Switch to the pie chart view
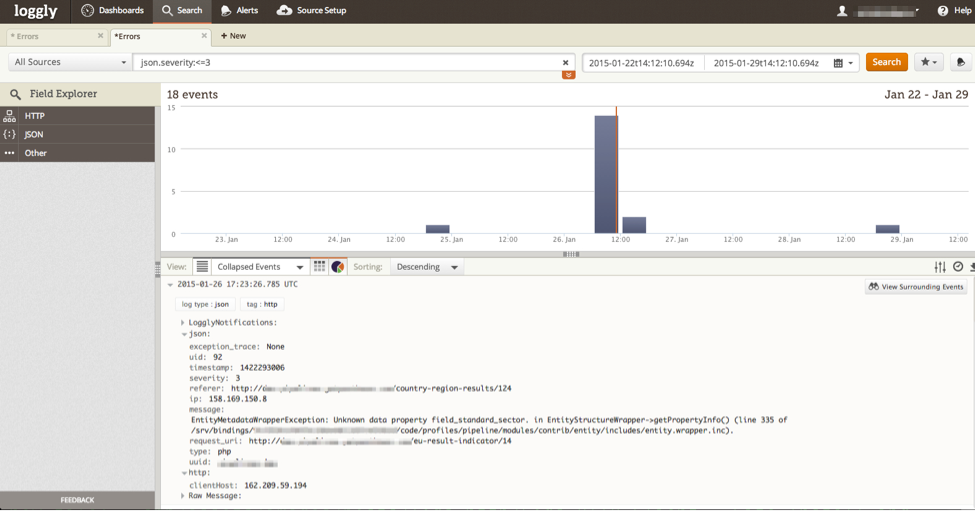This screenshot has width=975, height=511. pos(338,267)
